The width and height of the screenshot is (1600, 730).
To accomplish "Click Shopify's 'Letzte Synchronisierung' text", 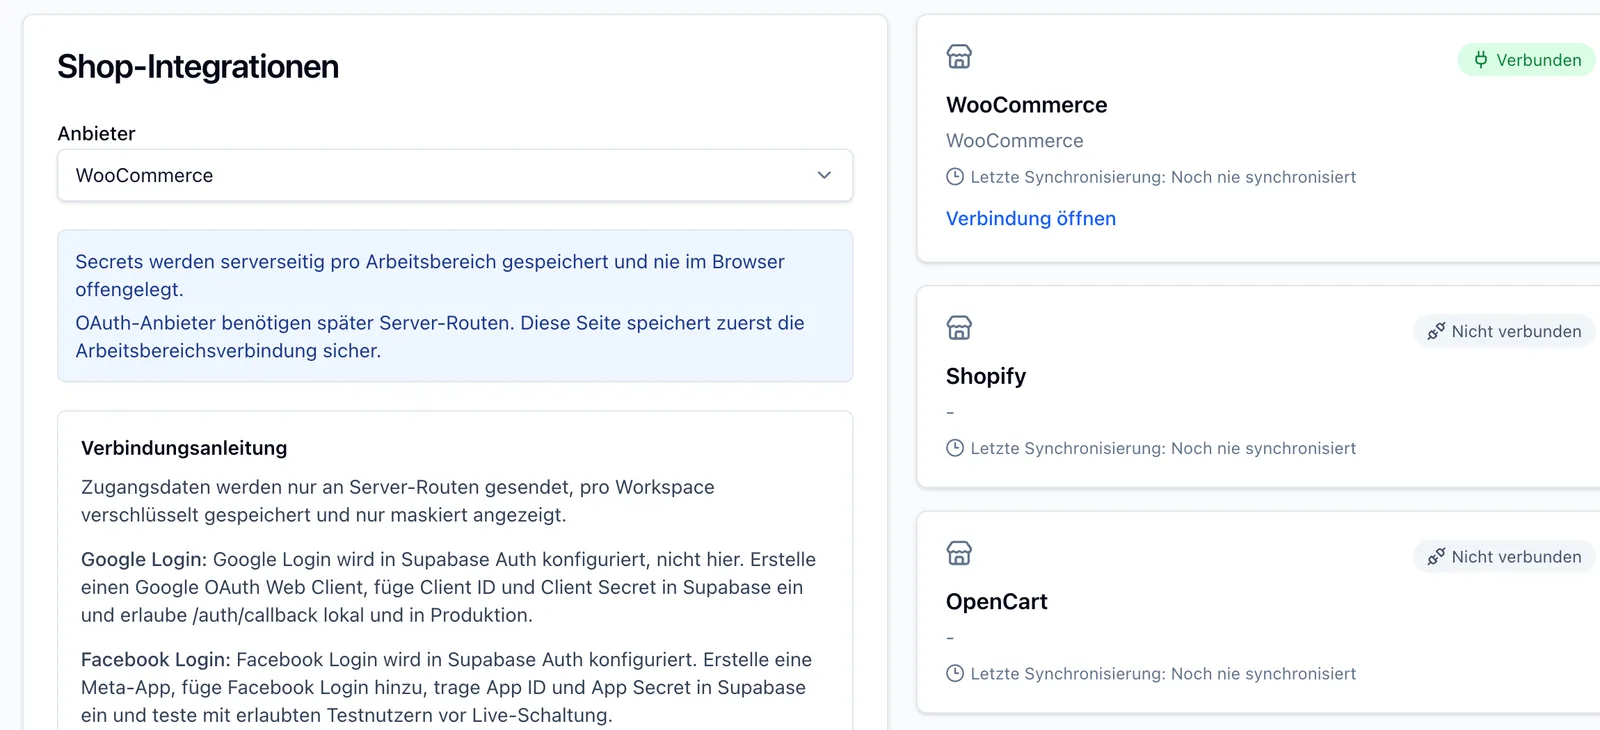I will (1163, 448).
